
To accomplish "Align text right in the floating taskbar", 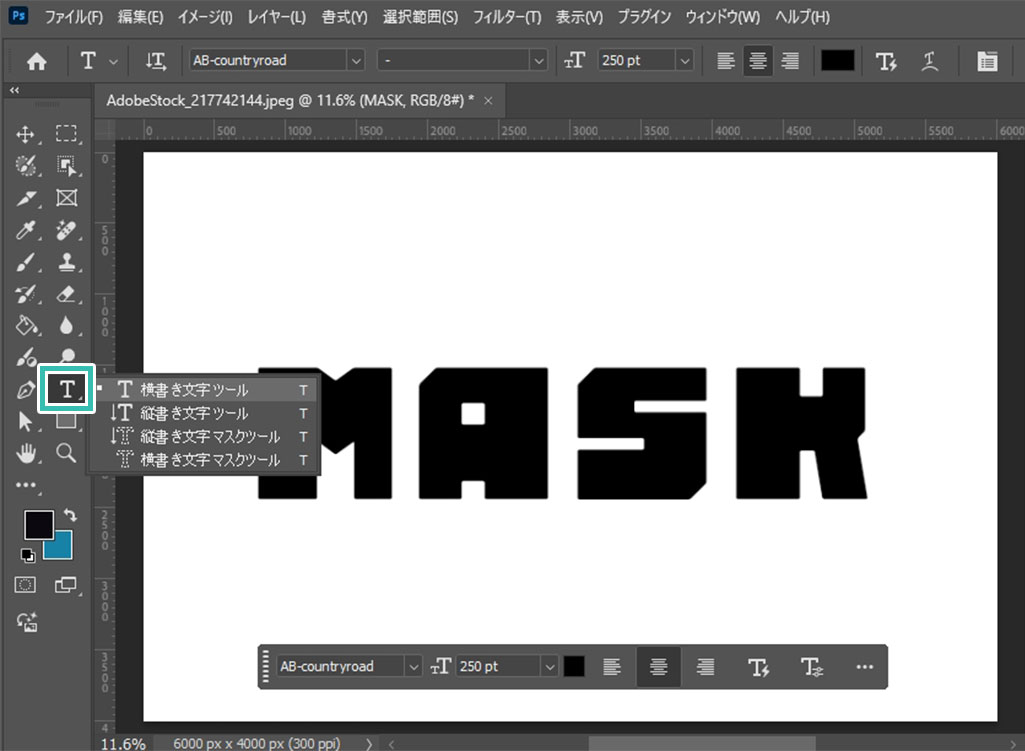I will (705, 667).
